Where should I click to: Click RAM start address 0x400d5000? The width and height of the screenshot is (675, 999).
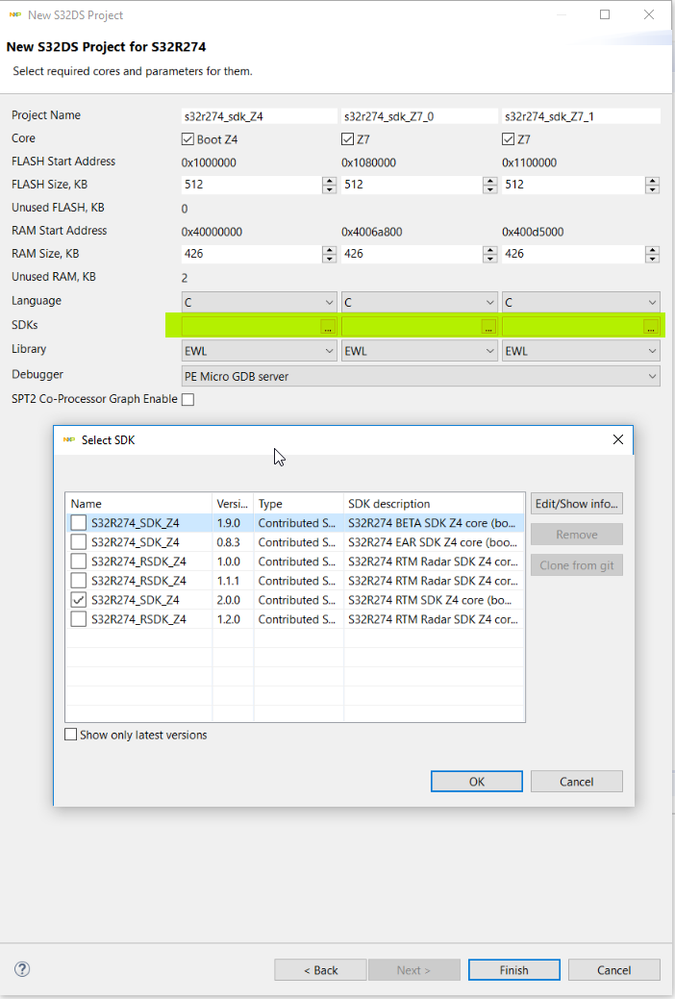[533, 232]
